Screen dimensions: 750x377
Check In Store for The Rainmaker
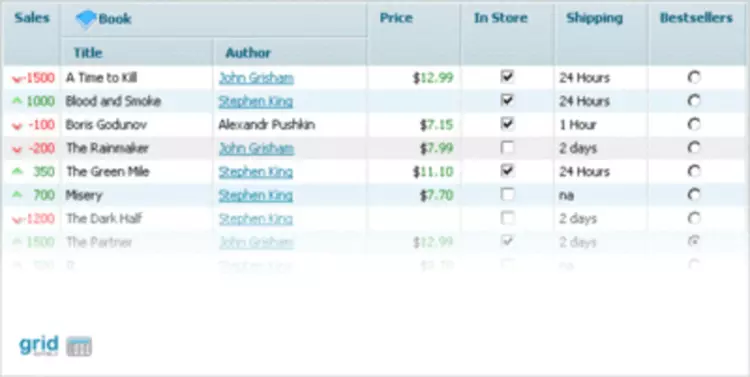[x=507, y=147]
